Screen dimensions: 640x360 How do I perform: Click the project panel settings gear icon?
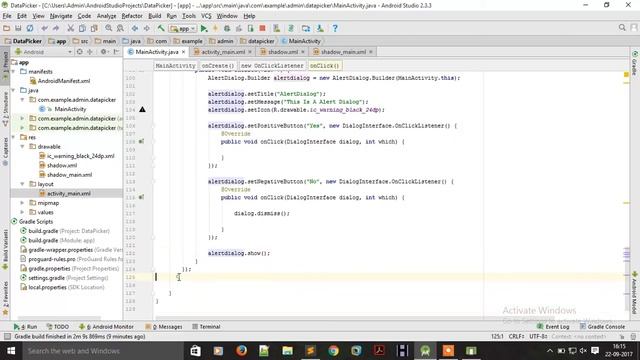pos(104,52)
